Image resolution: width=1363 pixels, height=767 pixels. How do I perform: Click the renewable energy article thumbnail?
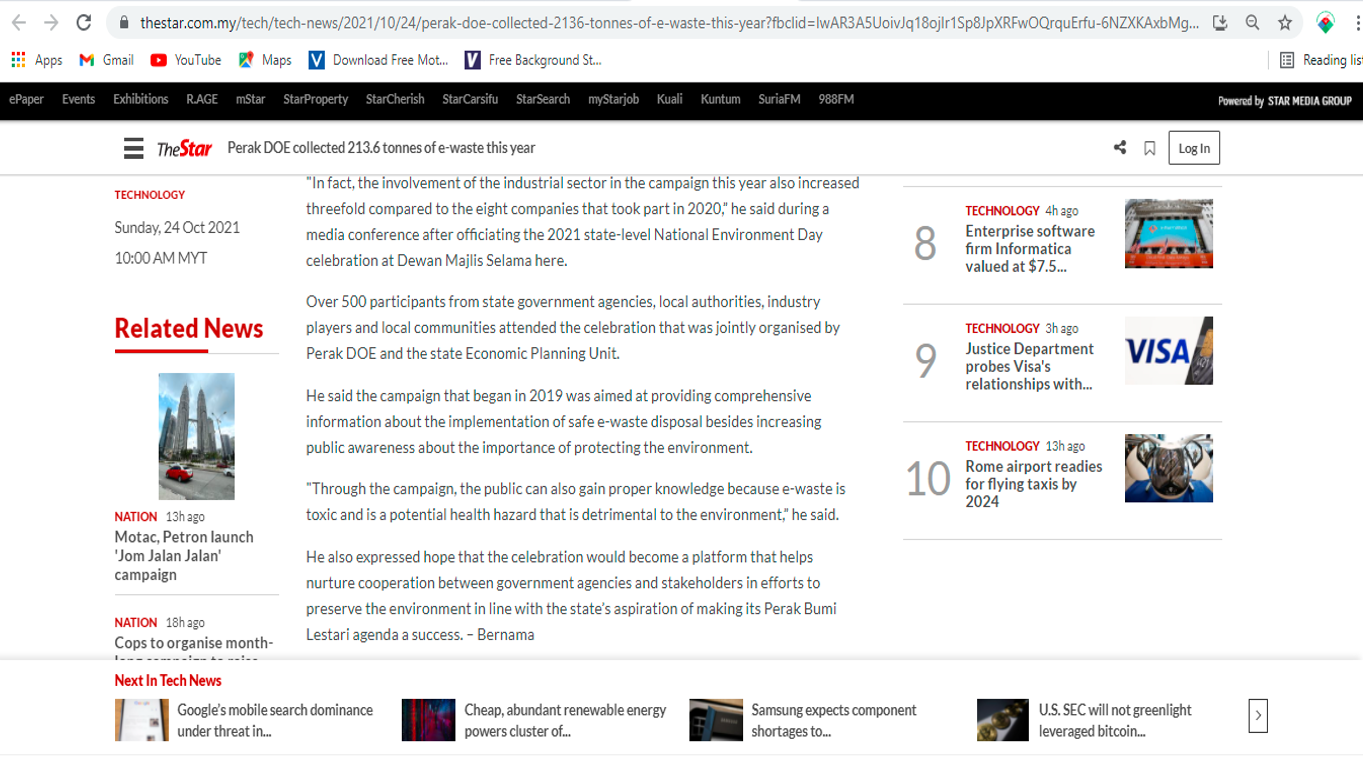pyautogui.click(x=428, y=720)
